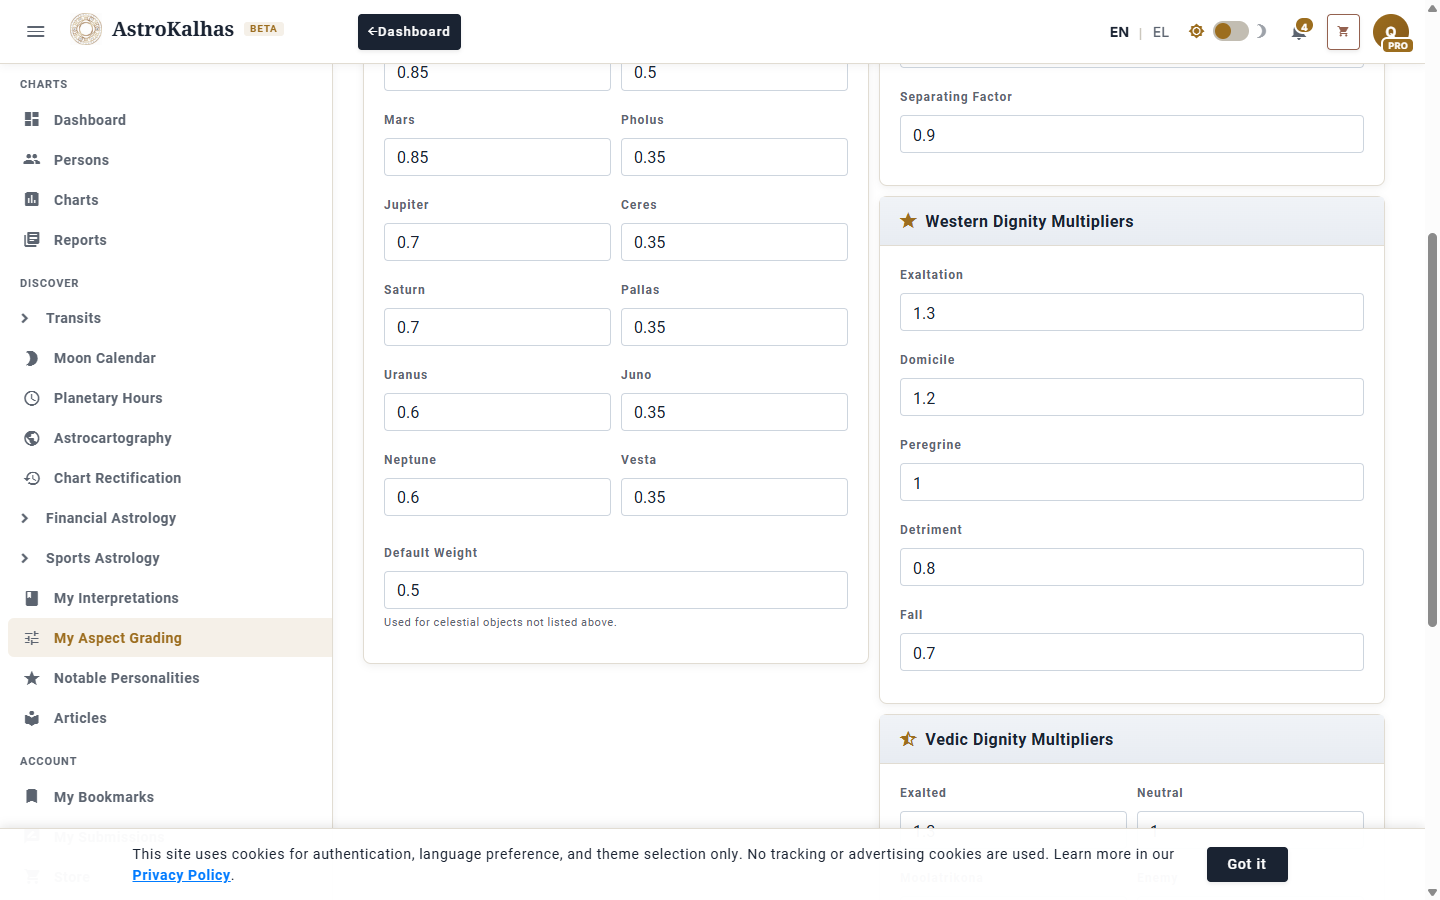Switch language to EN
Viewport: 1440px width, 900px height.
pyautogui.click(x=1119, y=32)
